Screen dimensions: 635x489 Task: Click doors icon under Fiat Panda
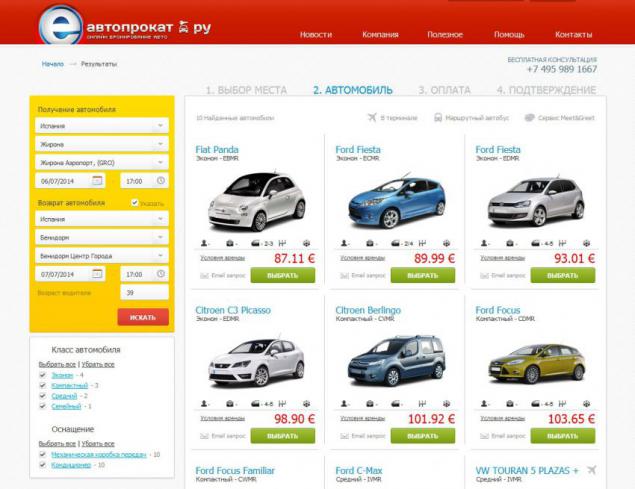[255, 243]
